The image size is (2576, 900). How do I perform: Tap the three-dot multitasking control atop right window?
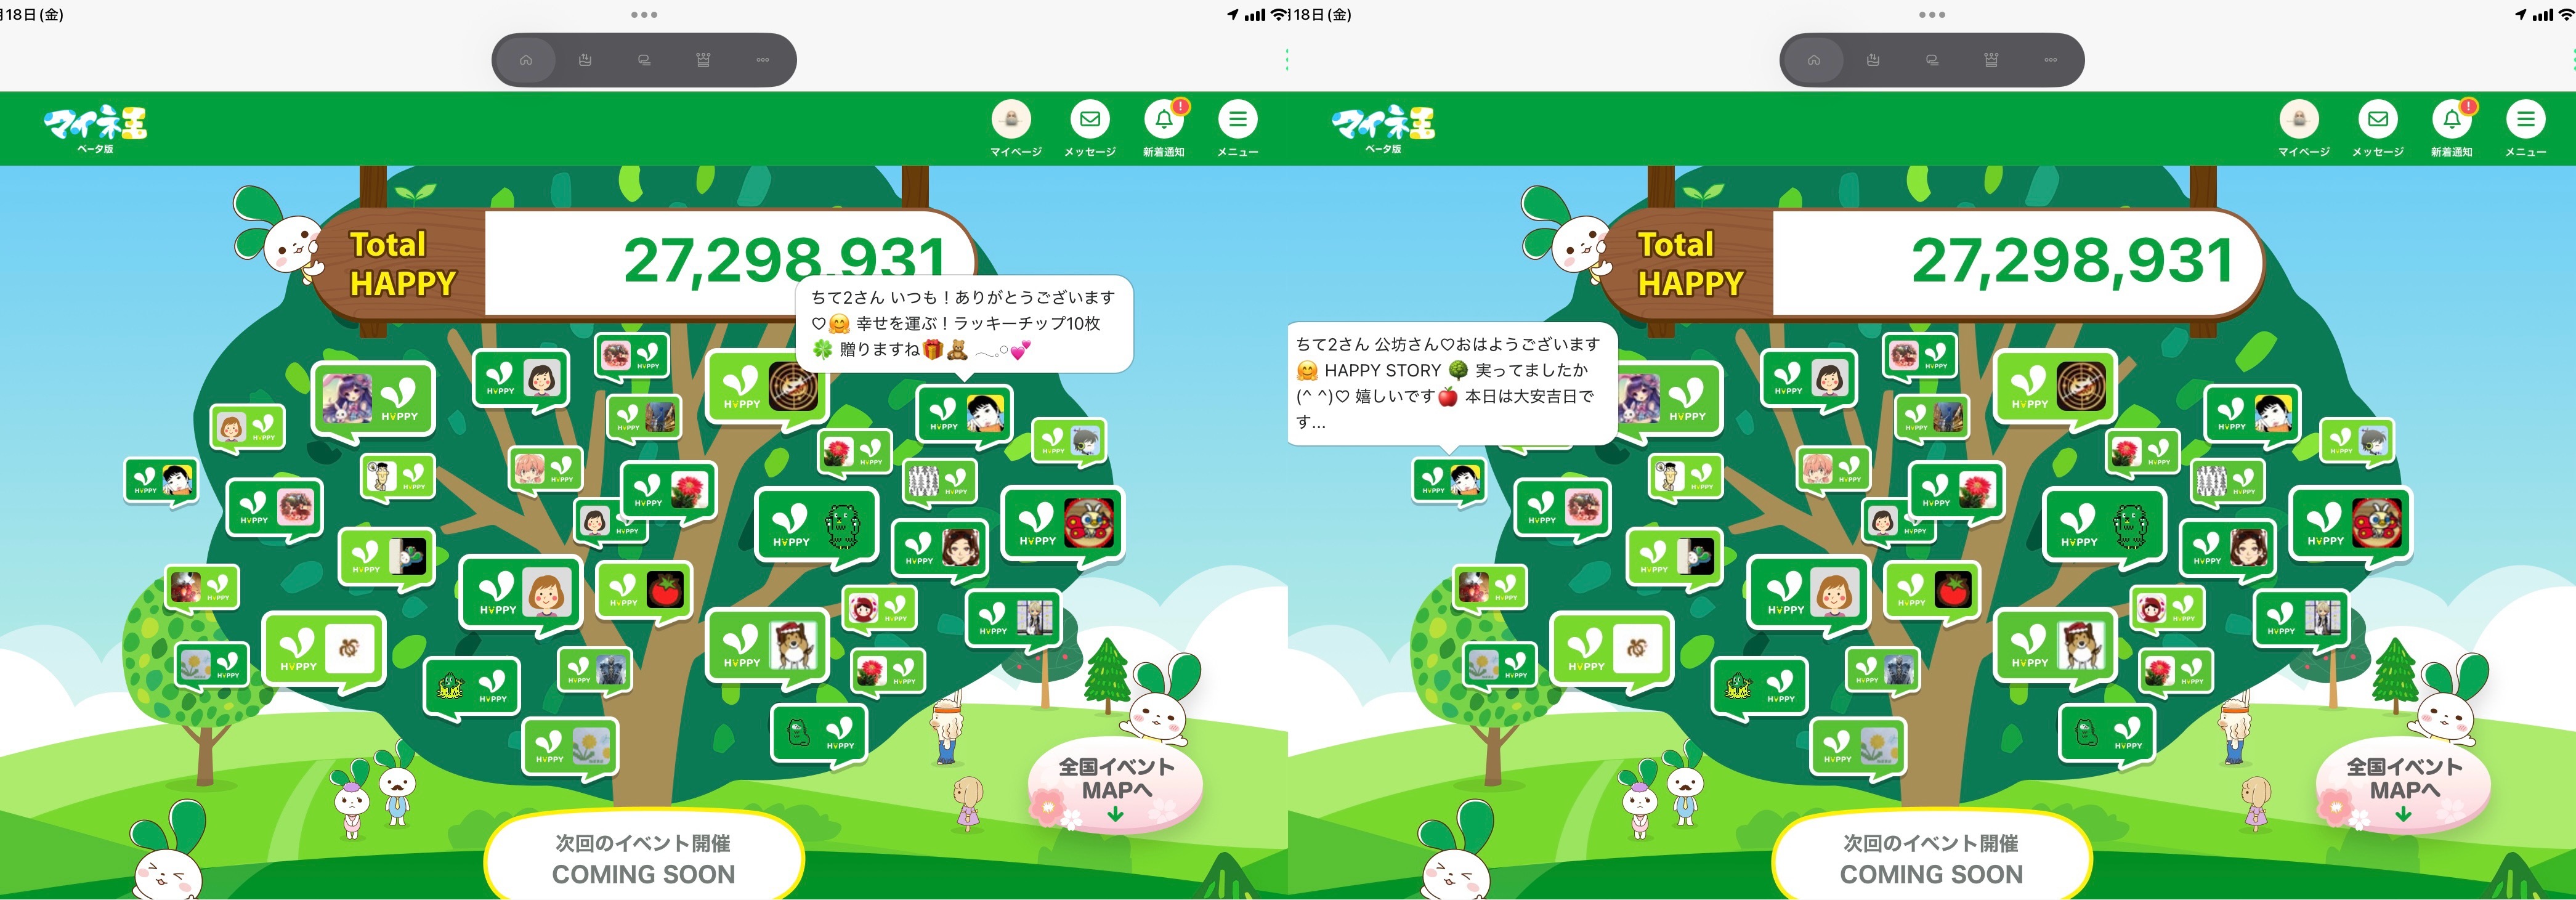[1932, 15]
